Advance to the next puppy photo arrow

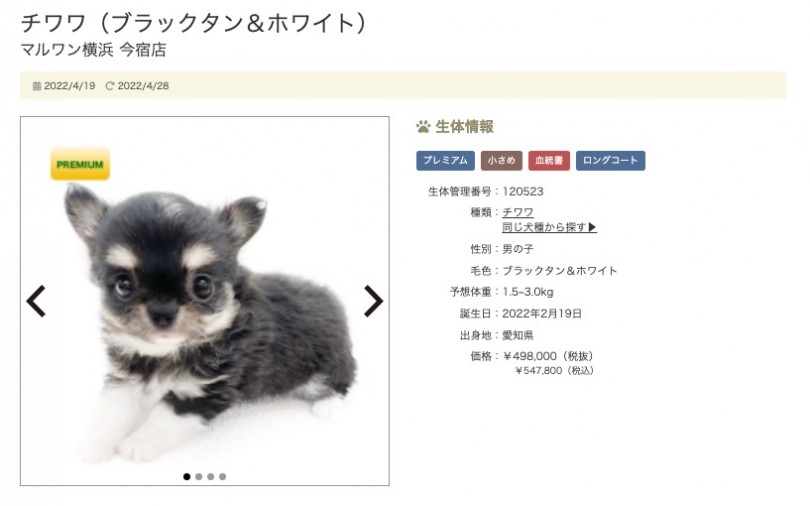coord(373,301)
